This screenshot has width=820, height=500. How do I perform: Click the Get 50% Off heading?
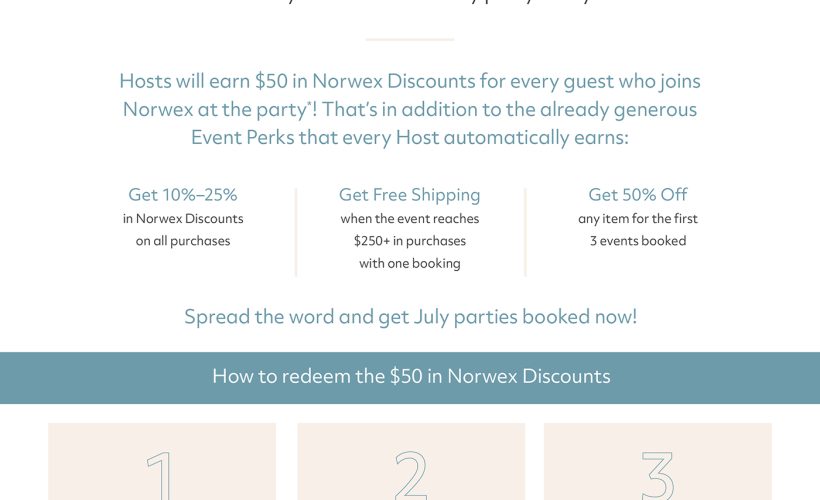point(637,195)
